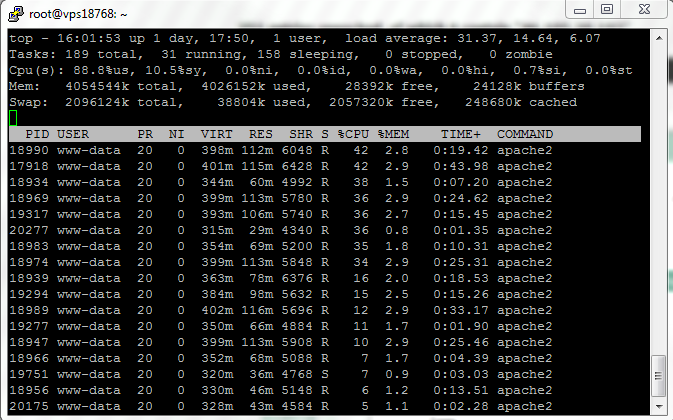Click PID 20277 in the process list
Viewport: 673px width, 420px height.
(29, 230)
